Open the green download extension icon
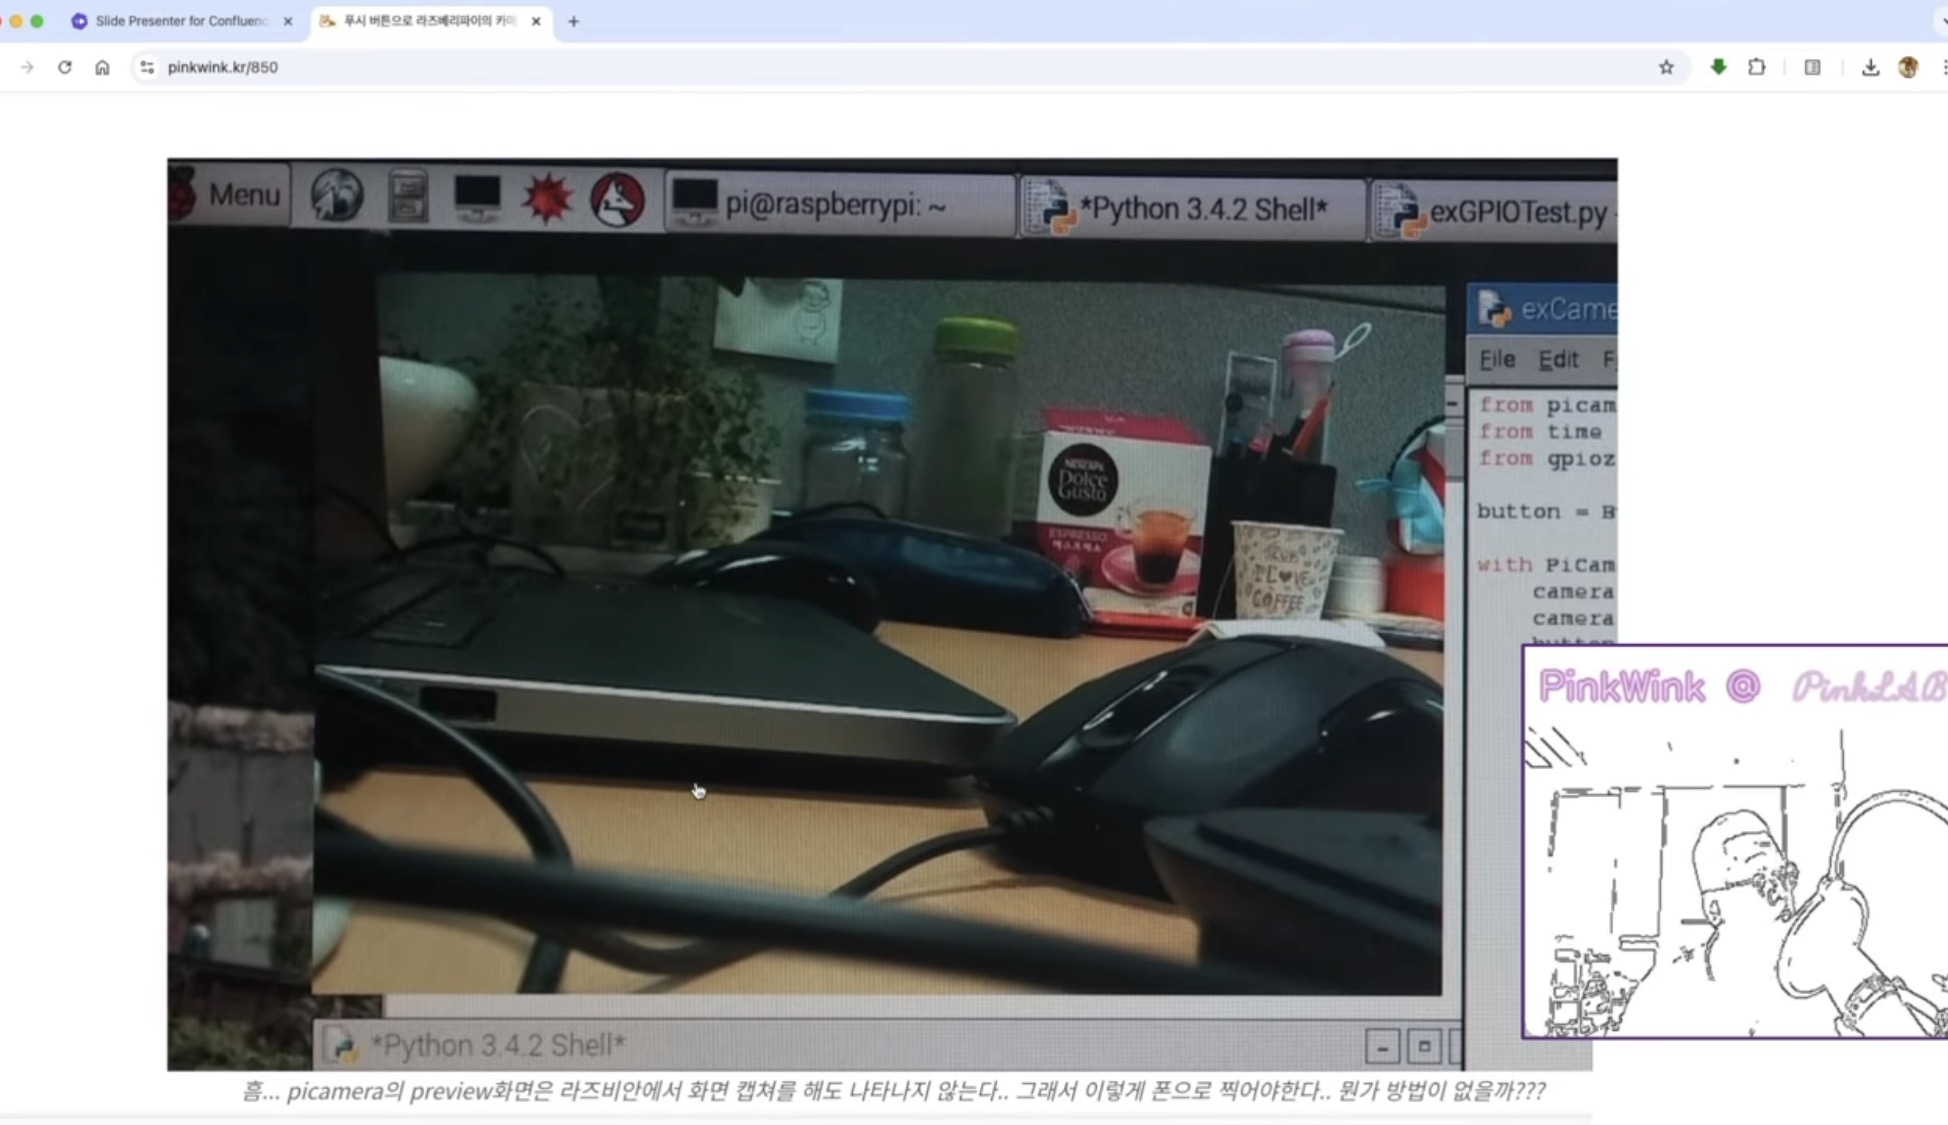This screenshot has width=1948, height=1125. 1718,67
